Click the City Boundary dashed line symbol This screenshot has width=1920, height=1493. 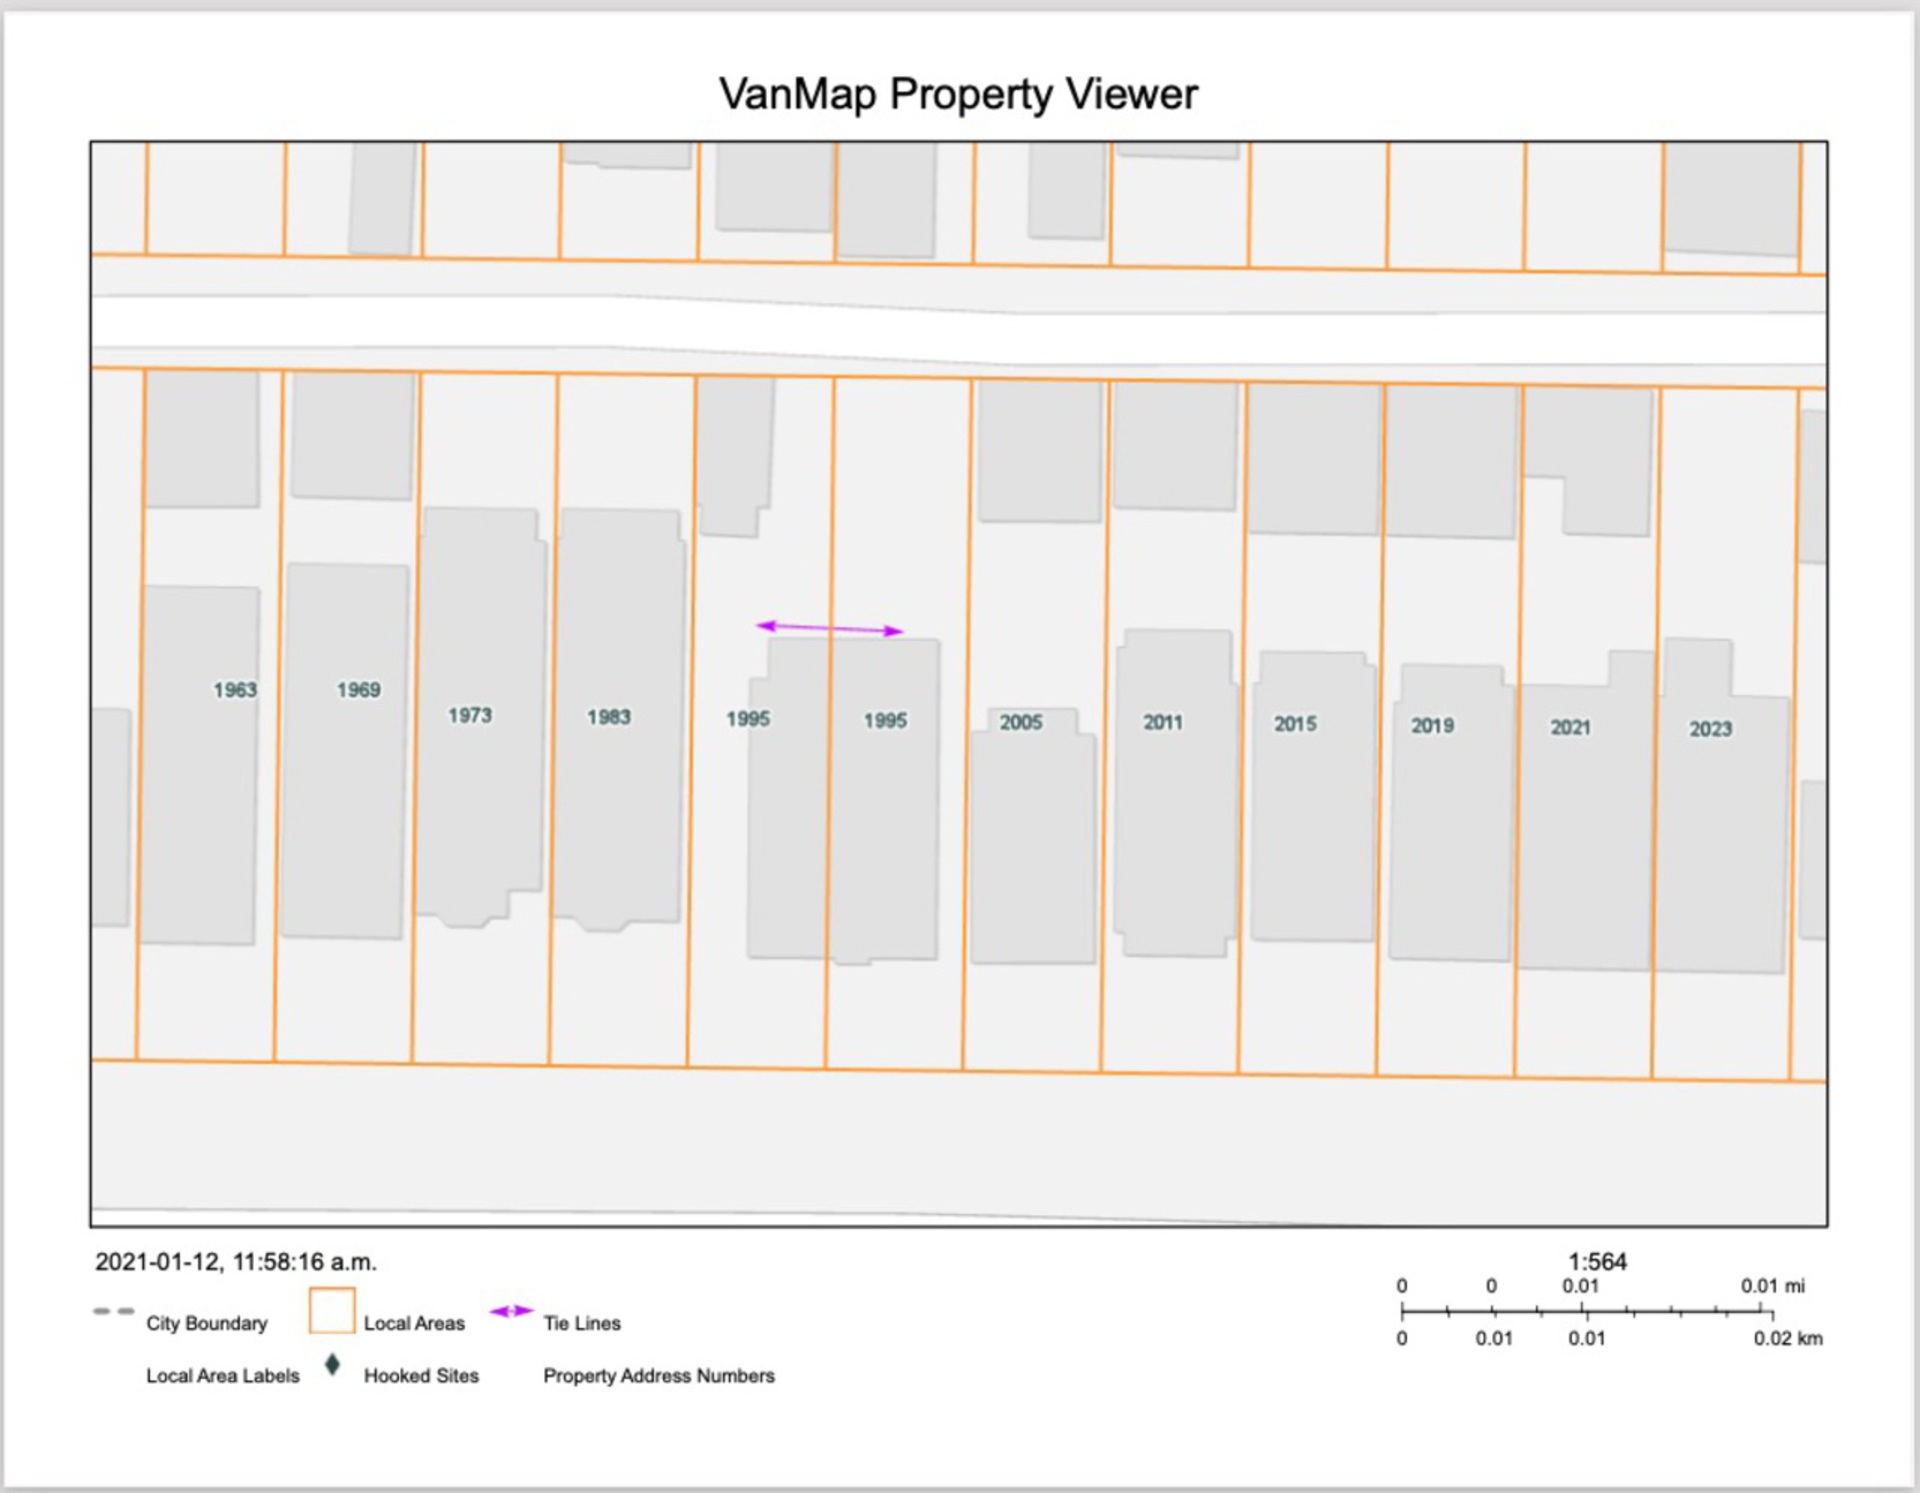pyautogui.click(x=113, y=1311)
